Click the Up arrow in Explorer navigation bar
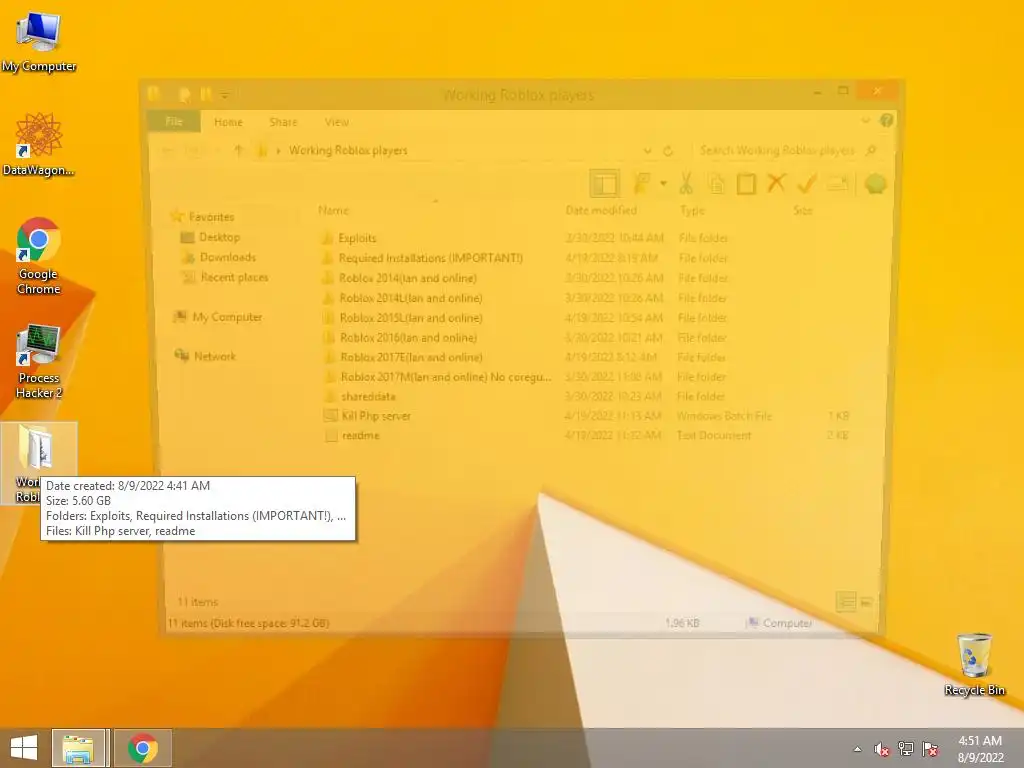Image resolution: width=1024 pixels, height=768 pixels. click(x=238, y=150)
